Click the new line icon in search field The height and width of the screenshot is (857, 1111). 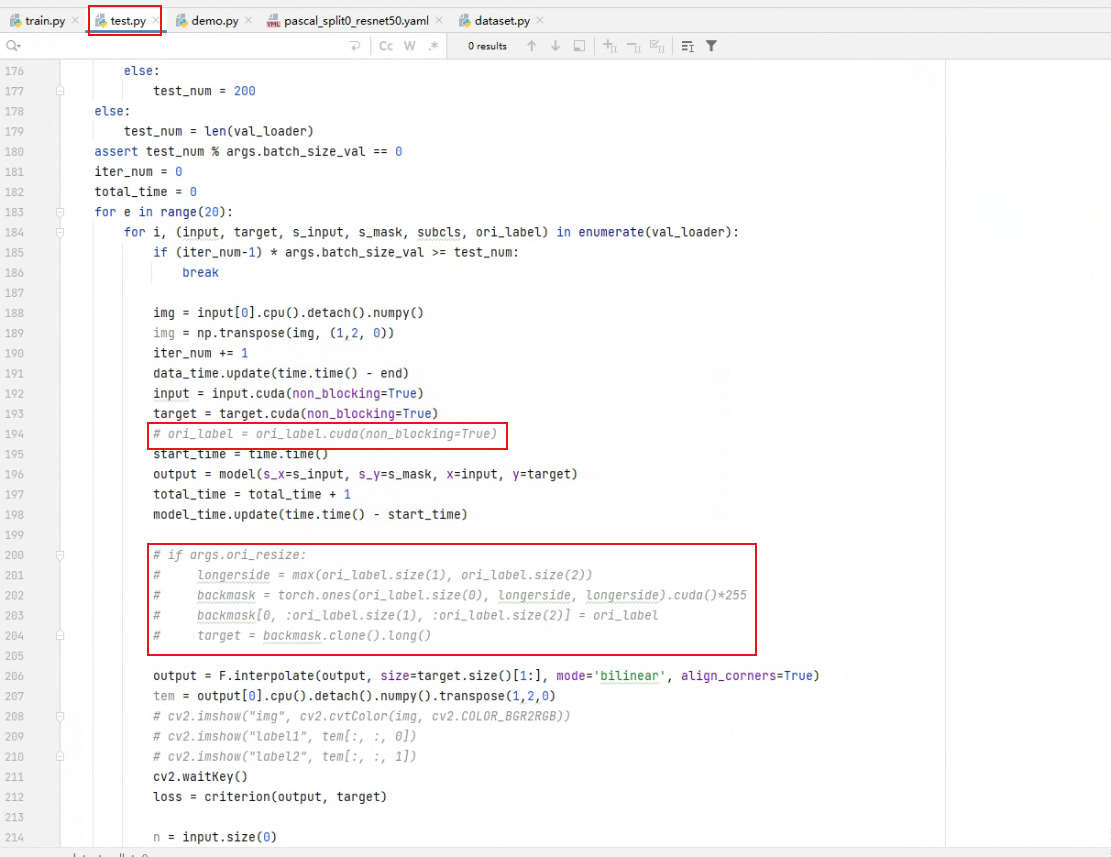(355, 46)
